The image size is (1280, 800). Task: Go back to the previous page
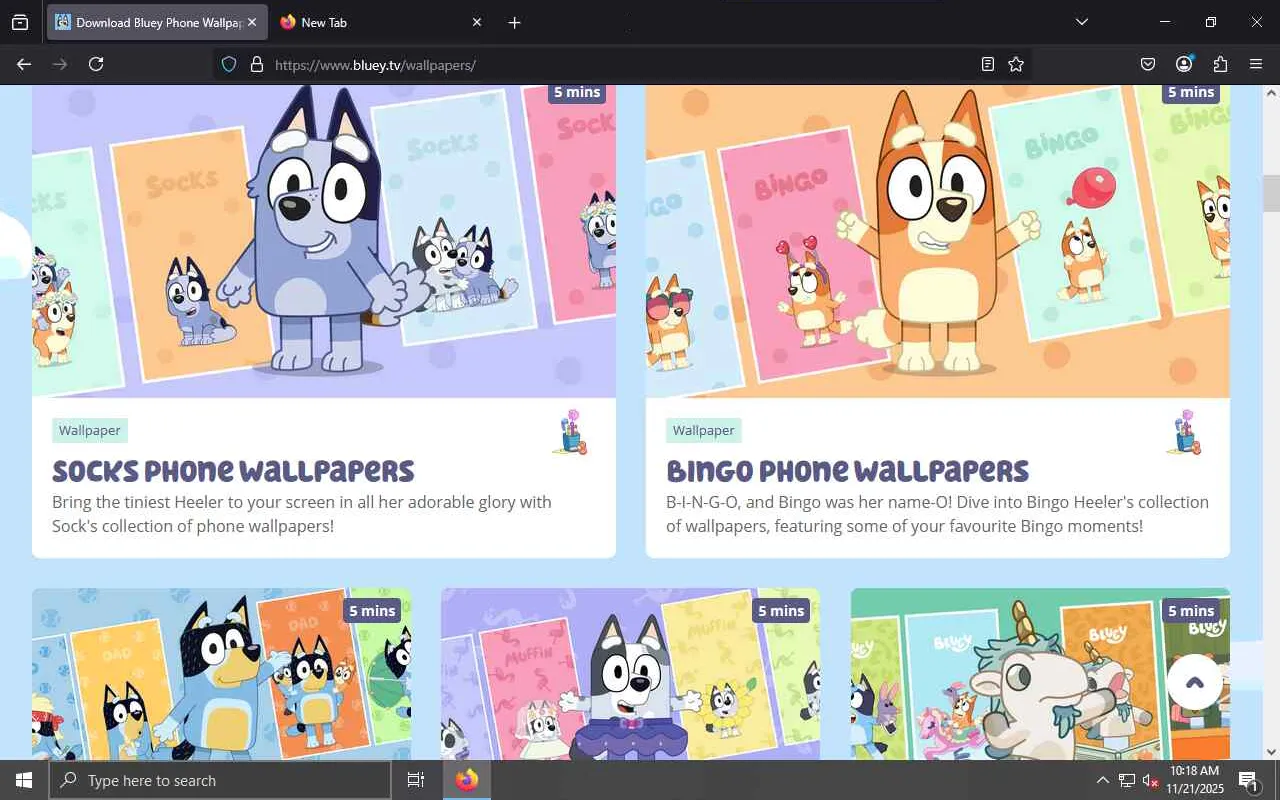[24, 64]
